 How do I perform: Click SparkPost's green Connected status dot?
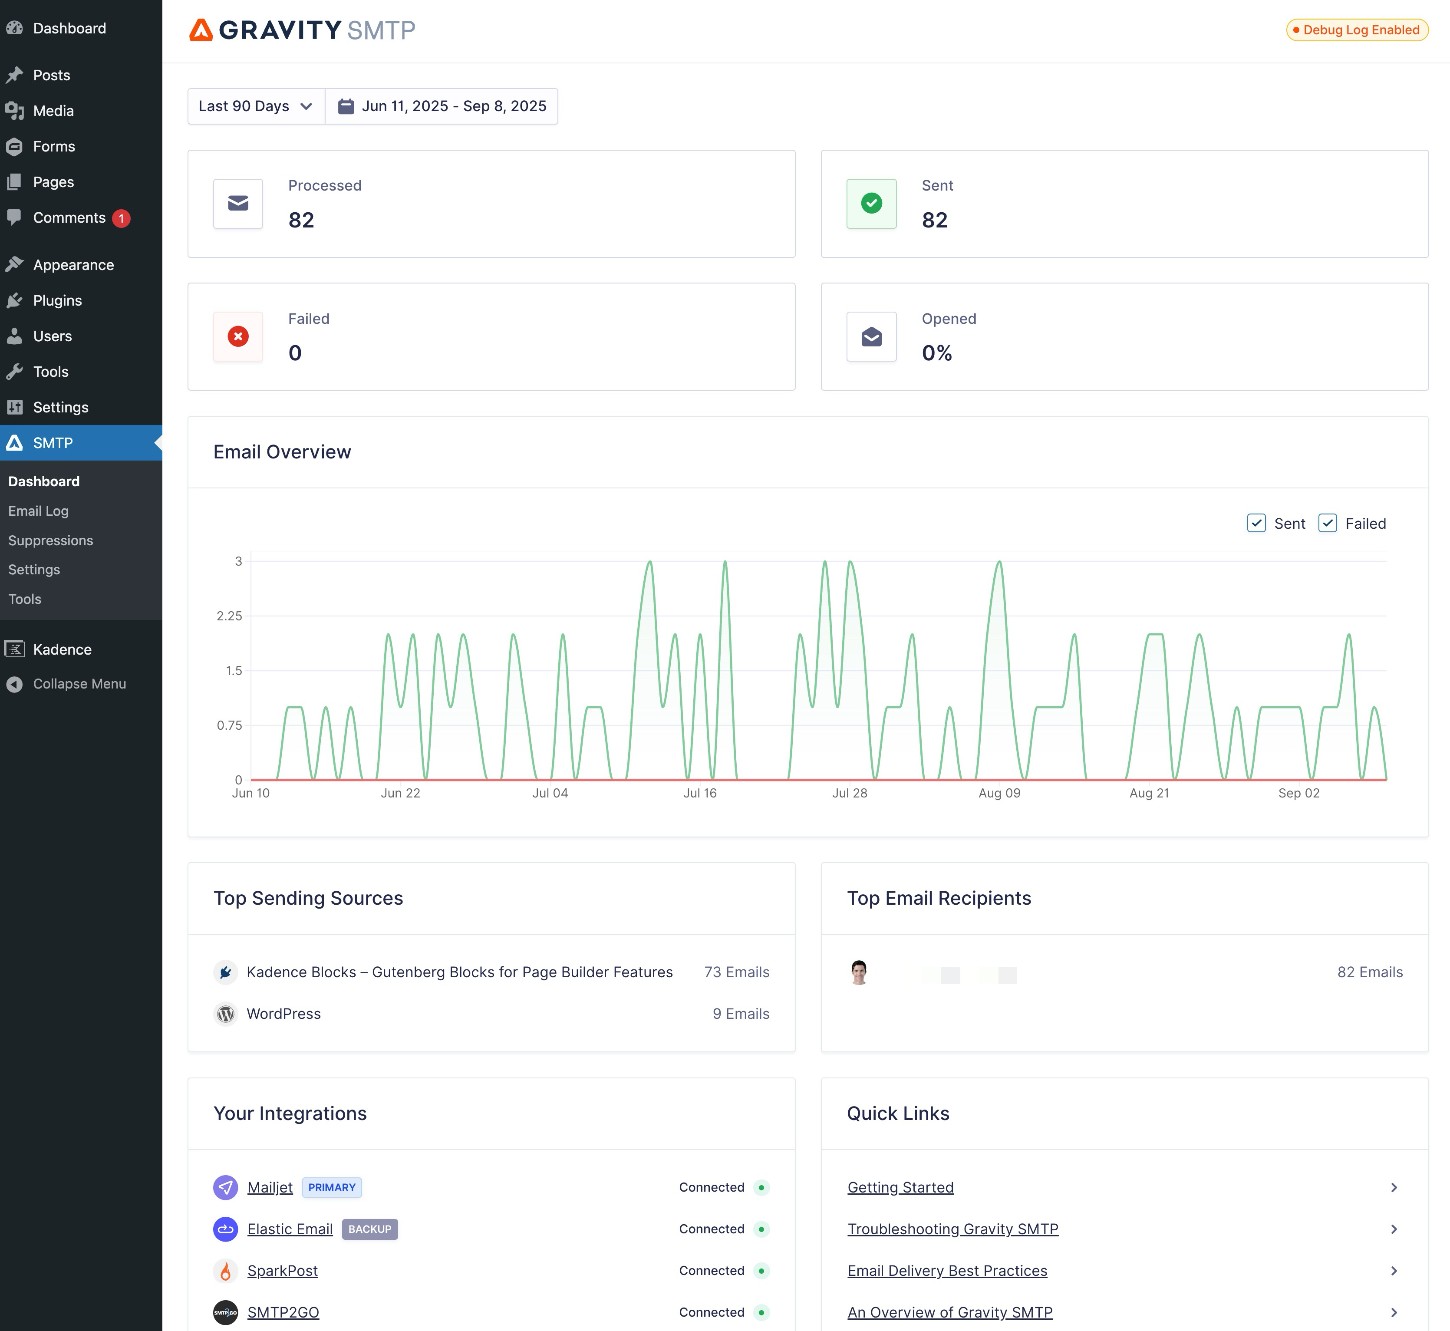[x=762, y=1271]
